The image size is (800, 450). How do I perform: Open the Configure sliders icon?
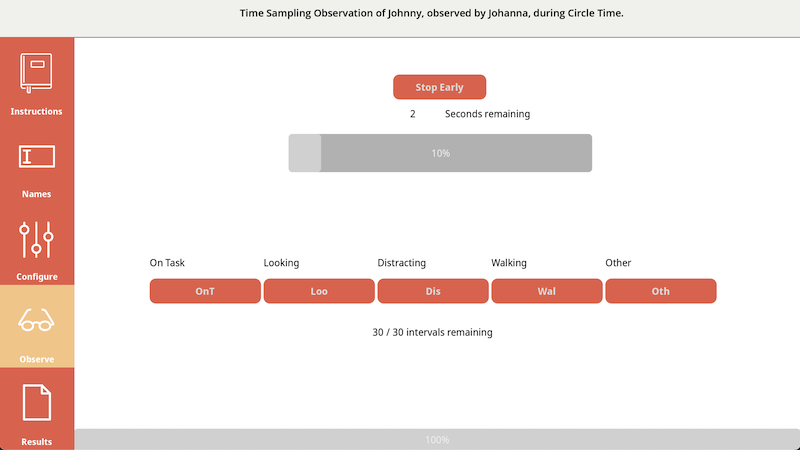[37, 239]
